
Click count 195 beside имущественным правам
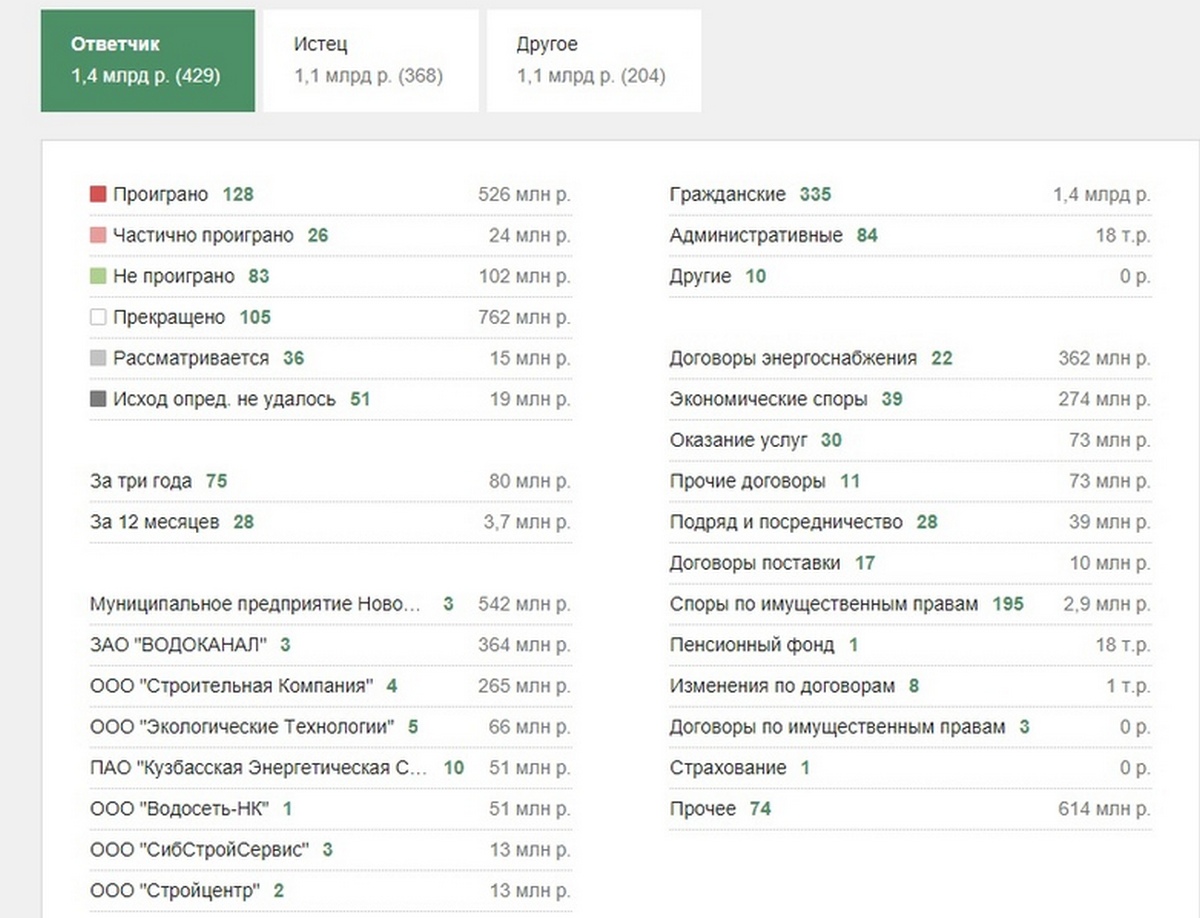1008,604
